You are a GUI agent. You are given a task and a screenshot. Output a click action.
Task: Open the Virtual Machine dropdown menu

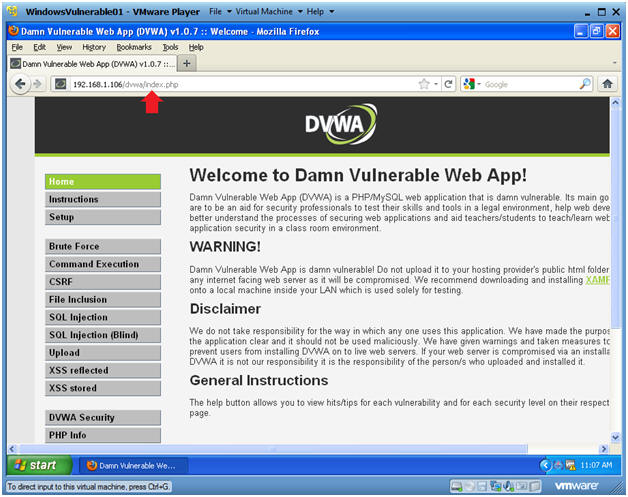269,12
